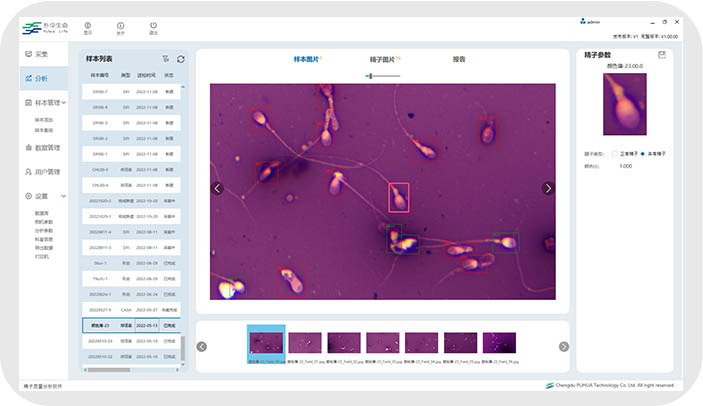Select the first highlighted field thumbnail

266,343
